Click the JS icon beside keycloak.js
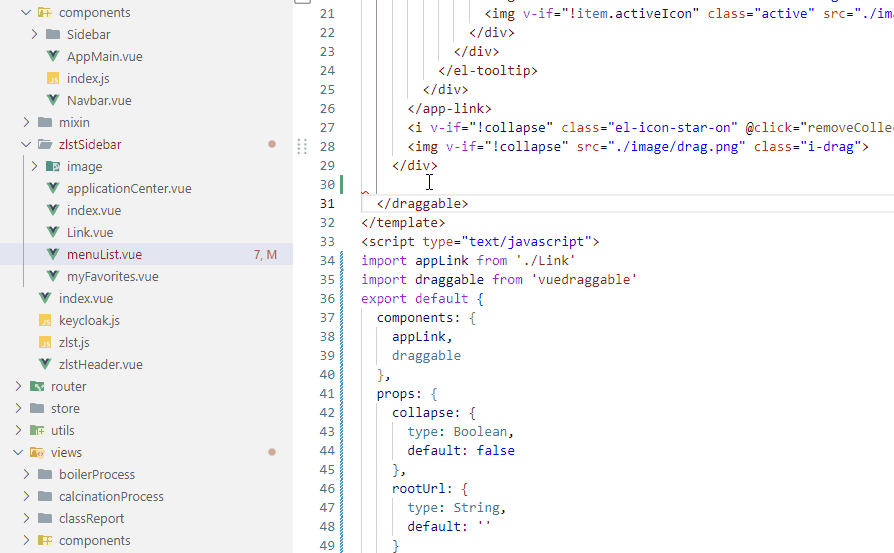 (44, 321)
